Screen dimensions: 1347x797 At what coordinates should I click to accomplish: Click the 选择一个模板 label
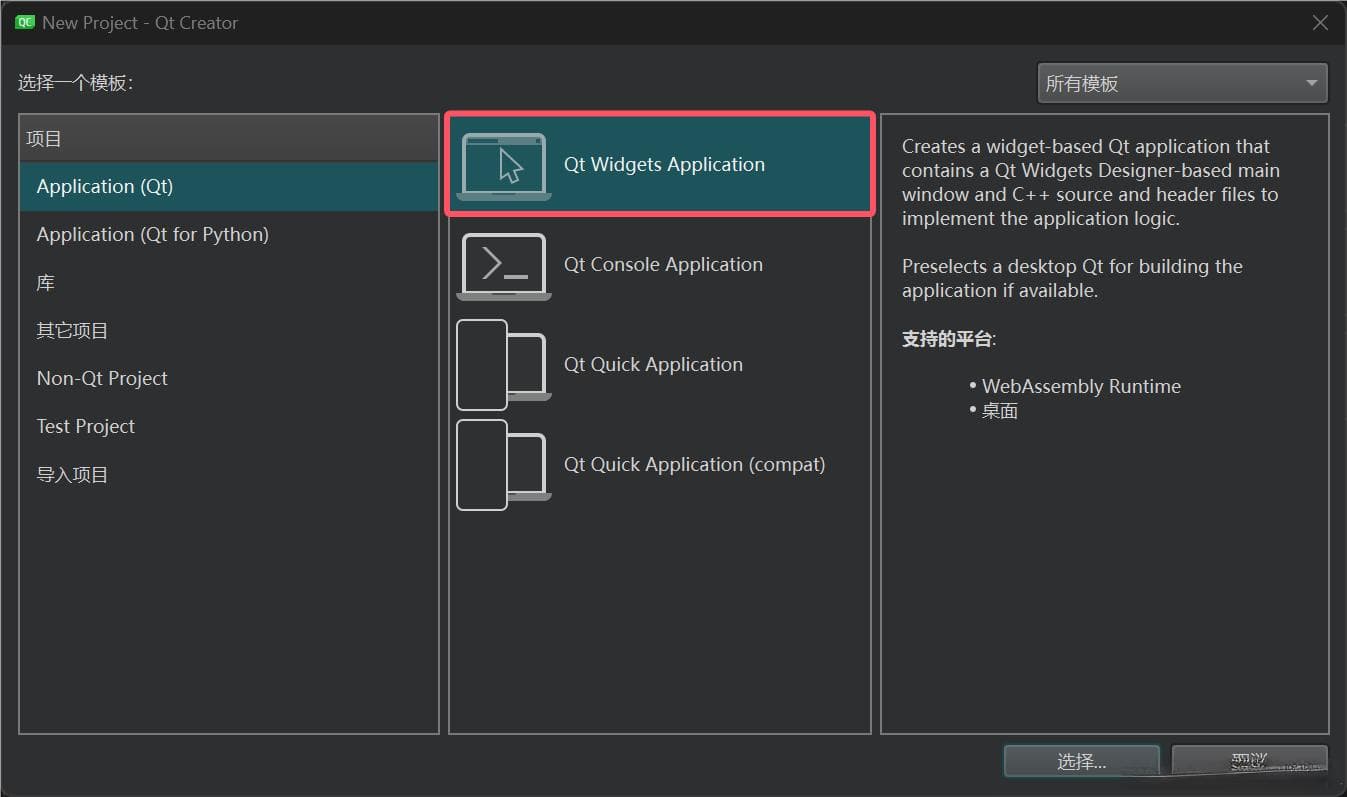click(x=75, y=84)
